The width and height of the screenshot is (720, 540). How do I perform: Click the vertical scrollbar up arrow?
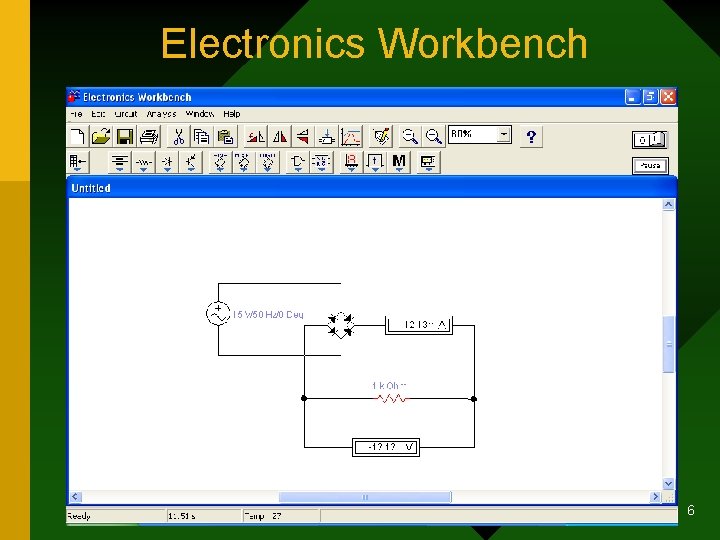pos(669,204)
